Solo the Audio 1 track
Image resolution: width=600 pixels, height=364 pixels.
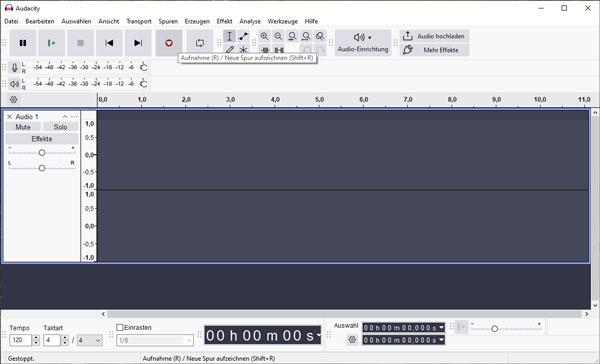tap(60, 127)
